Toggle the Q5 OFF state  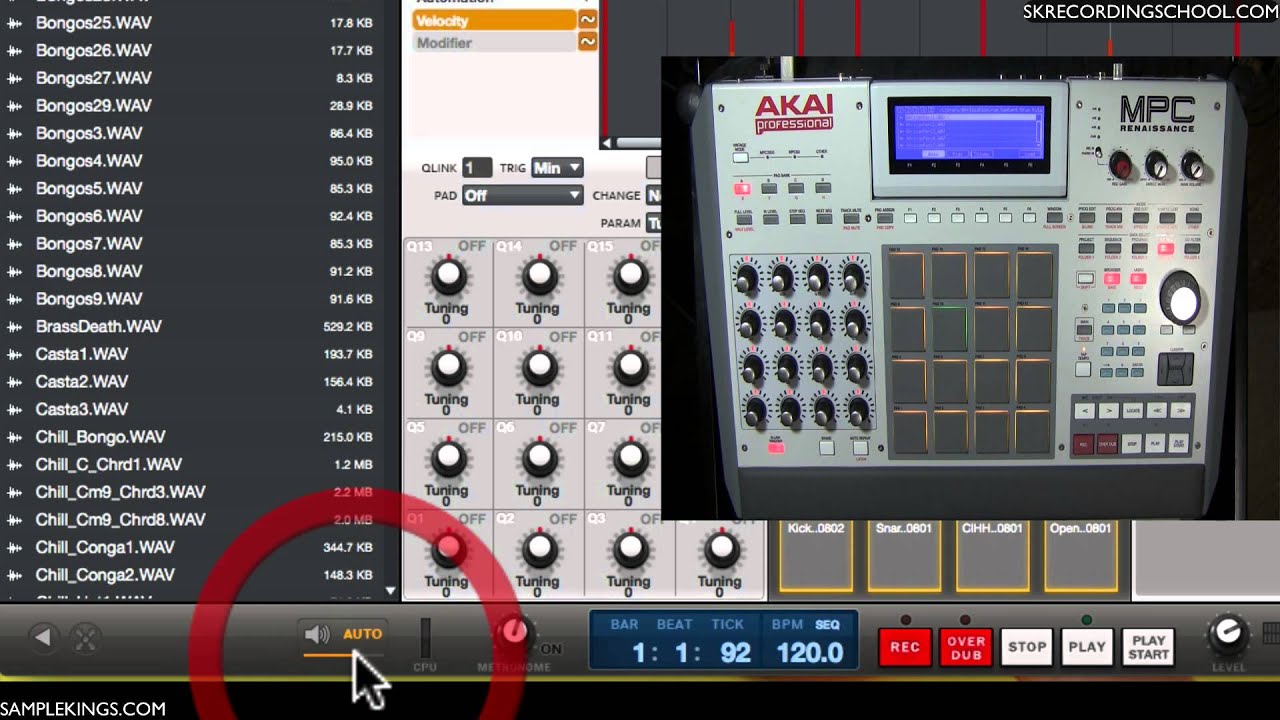(472, 428)
